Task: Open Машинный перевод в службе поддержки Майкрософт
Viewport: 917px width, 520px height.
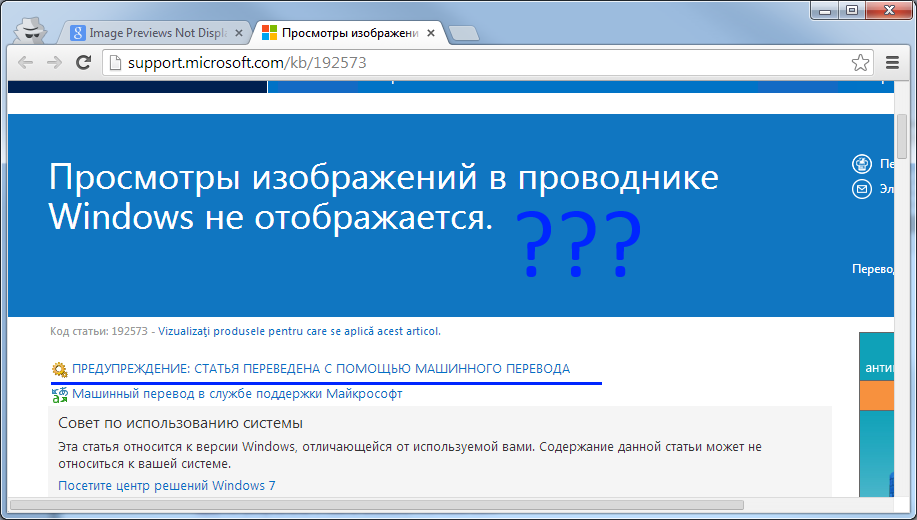Action: click(x=237, y=394)
